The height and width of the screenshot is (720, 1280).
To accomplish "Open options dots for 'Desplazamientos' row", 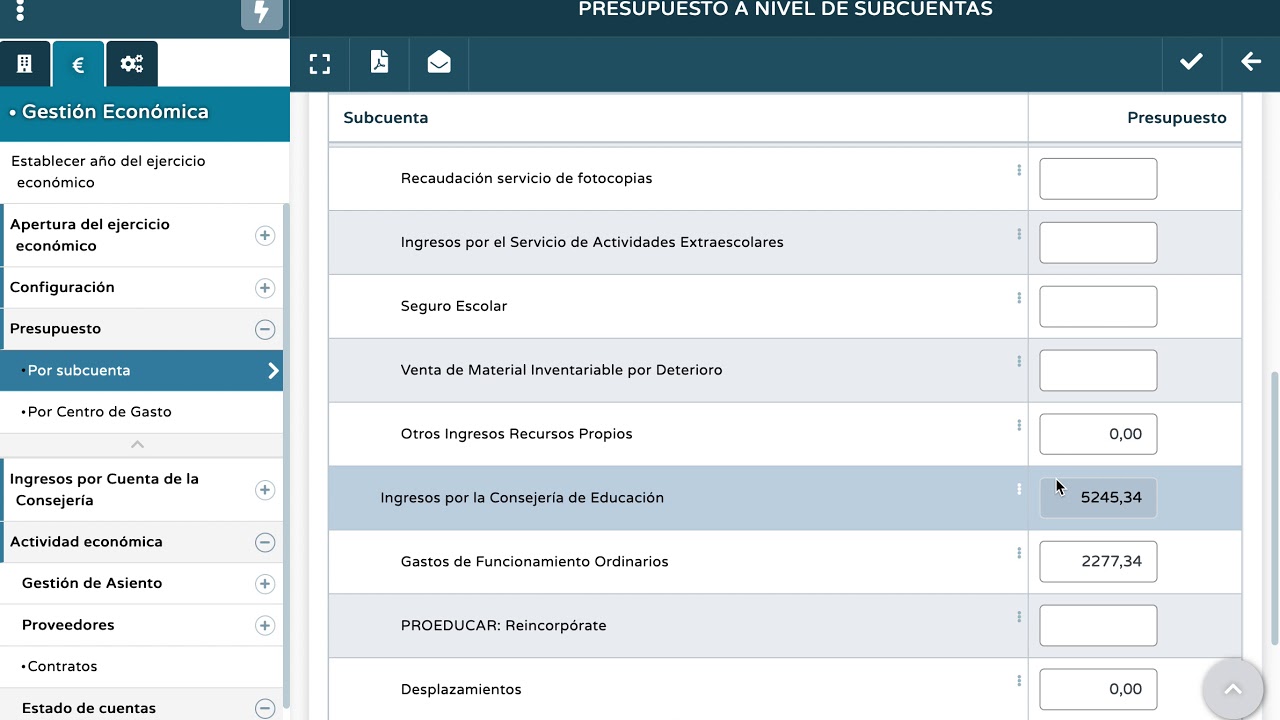I will pos(1019,681).
